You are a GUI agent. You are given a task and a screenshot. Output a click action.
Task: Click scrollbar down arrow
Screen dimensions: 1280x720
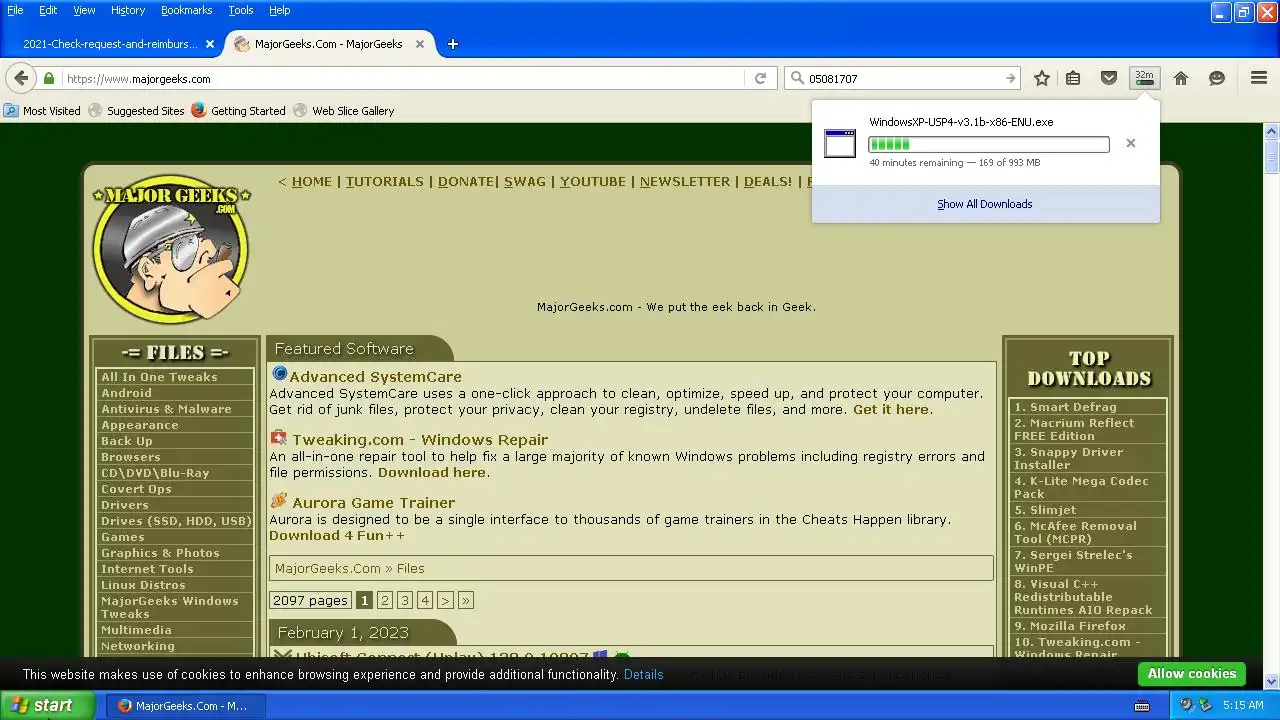coord(1272,681)
